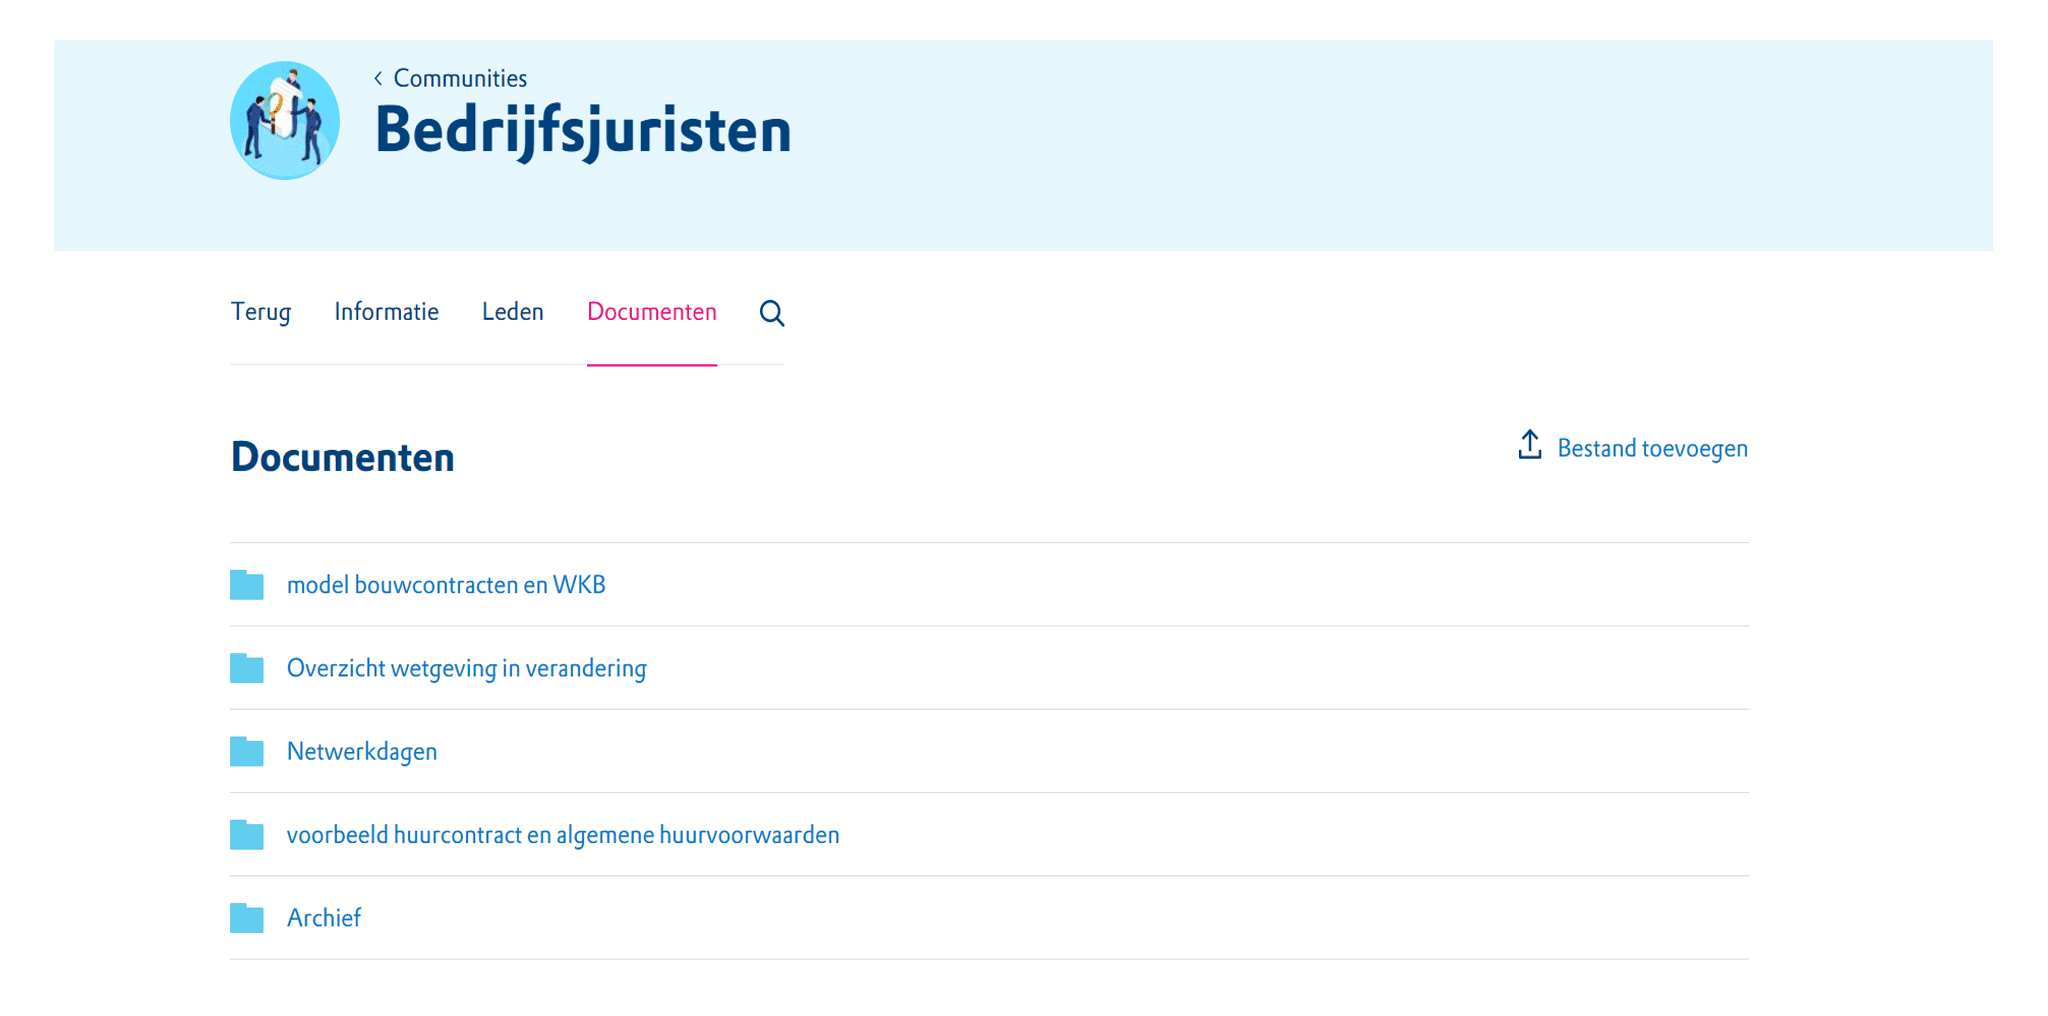Screen dimensions: 2048x1016
Task: Open voorbeeld huurcontract en algemene huurvoorwaarden
Action: (x=562, y=835)
